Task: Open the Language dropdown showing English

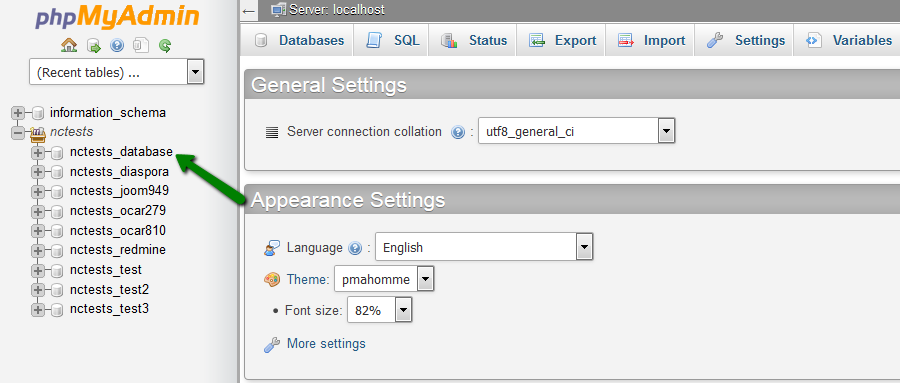Action: tap(484, 247)
